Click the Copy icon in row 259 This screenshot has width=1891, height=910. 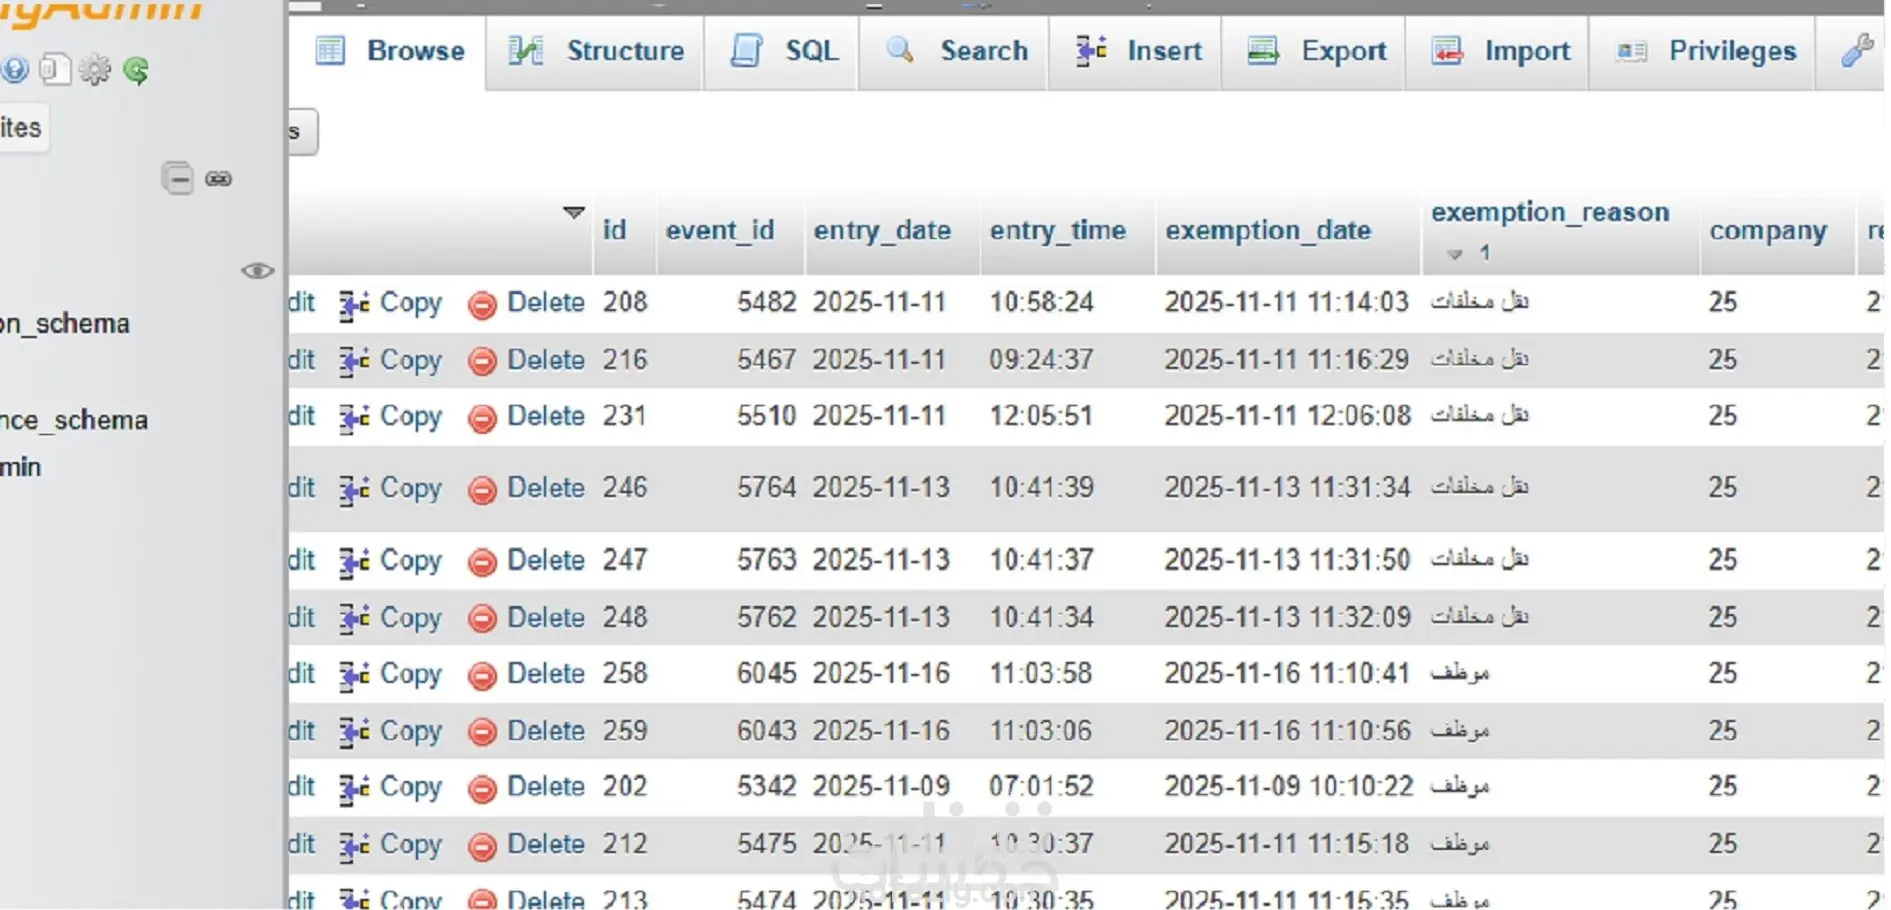point(353,732)
